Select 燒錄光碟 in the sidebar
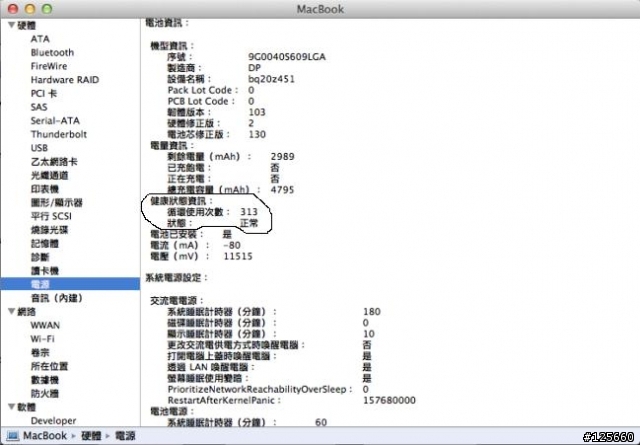640x445 pixels. (x=49, y=230)
